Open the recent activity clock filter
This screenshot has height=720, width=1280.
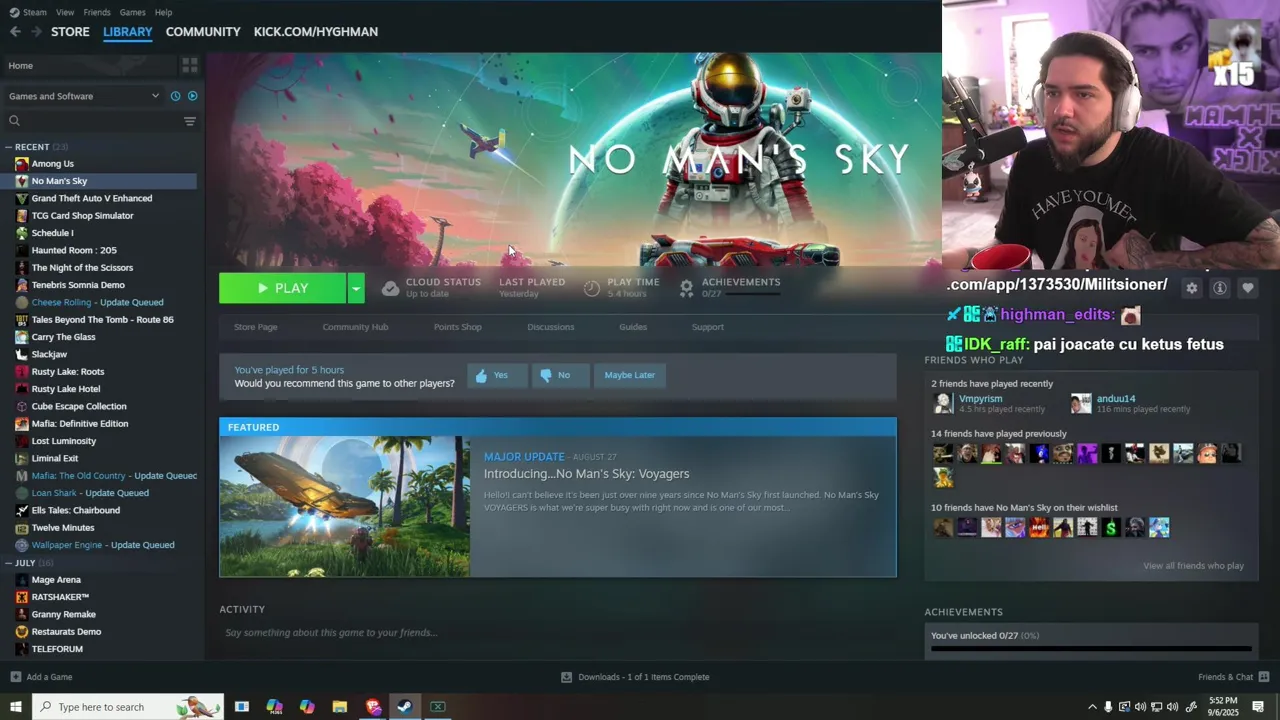(175, 96)
